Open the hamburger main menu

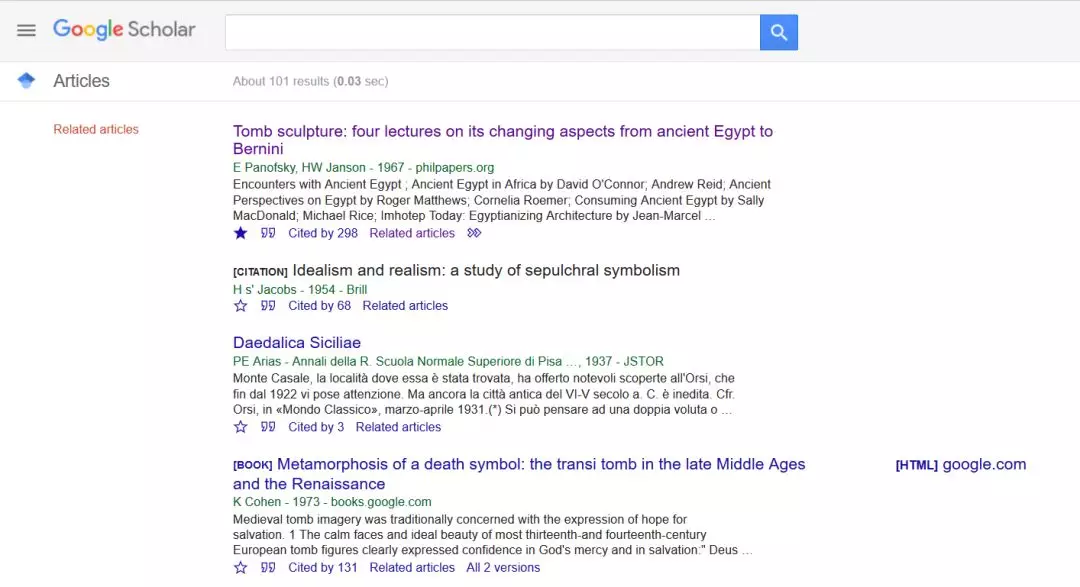(x=26, y=31)
